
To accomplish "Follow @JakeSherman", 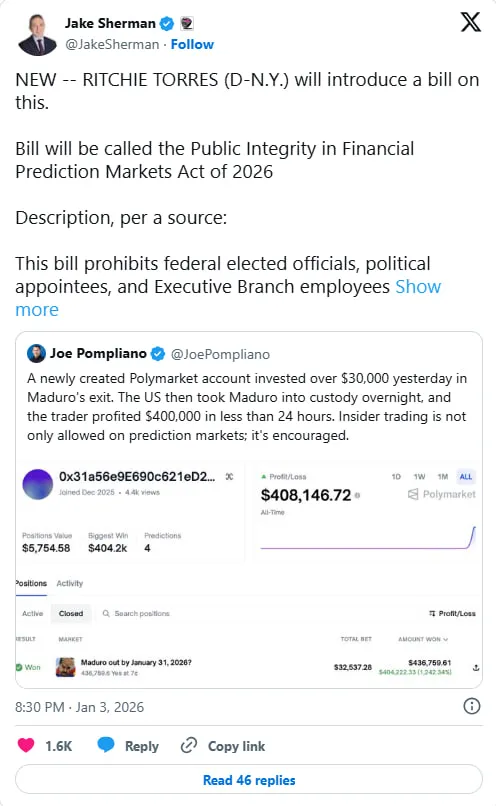I will [x=192, y=44].
